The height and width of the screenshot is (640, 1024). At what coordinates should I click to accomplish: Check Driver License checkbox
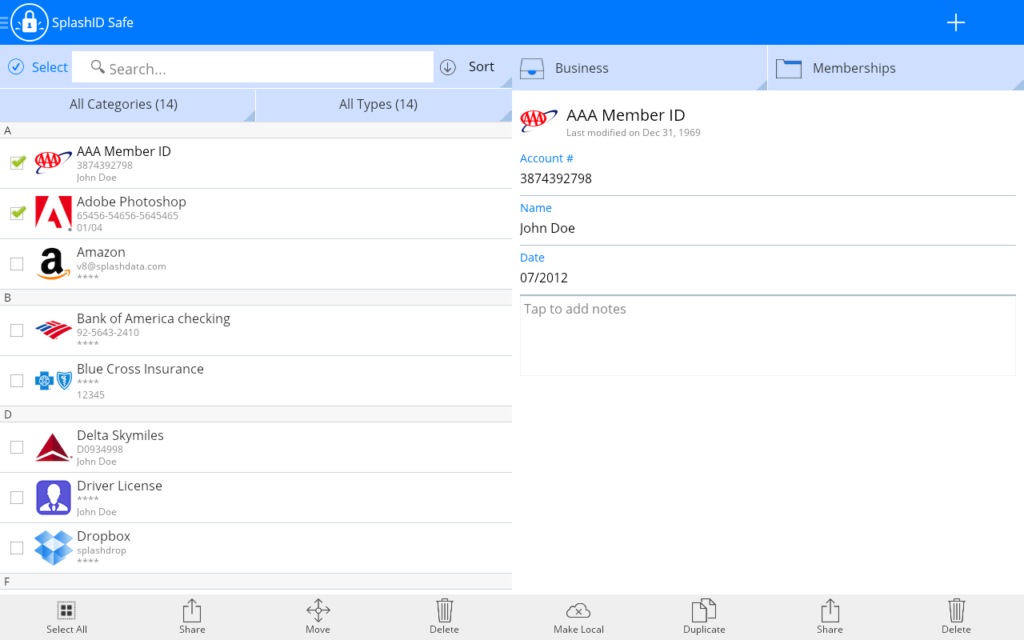point(17,498)
